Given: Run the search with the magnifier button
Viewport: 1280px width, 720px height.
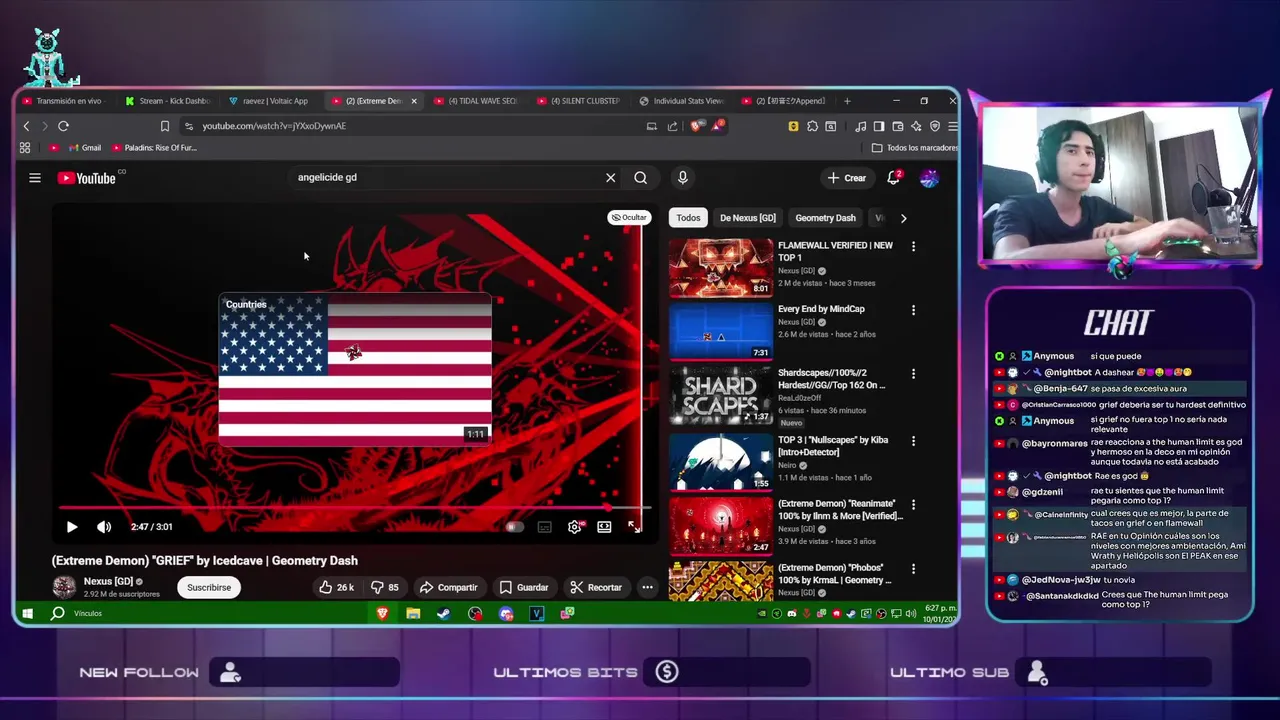Looking at the screenshot, I should 640,178.
